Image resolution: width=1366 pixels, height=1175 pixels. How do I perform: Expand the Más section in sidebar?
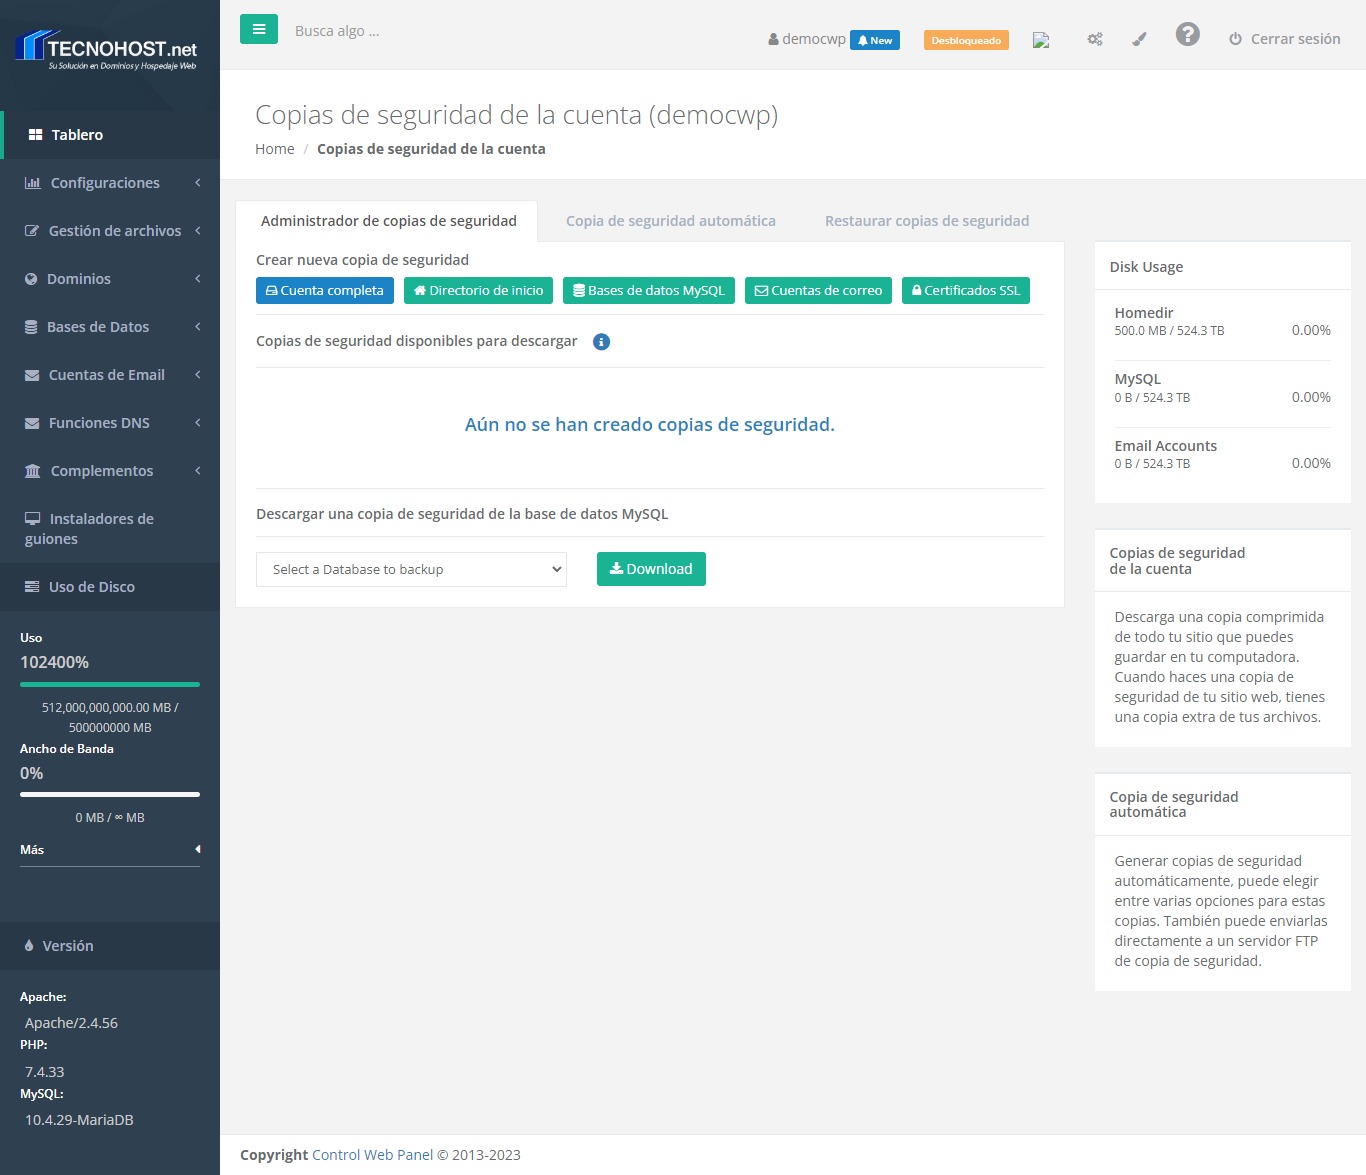pos(110,850)
